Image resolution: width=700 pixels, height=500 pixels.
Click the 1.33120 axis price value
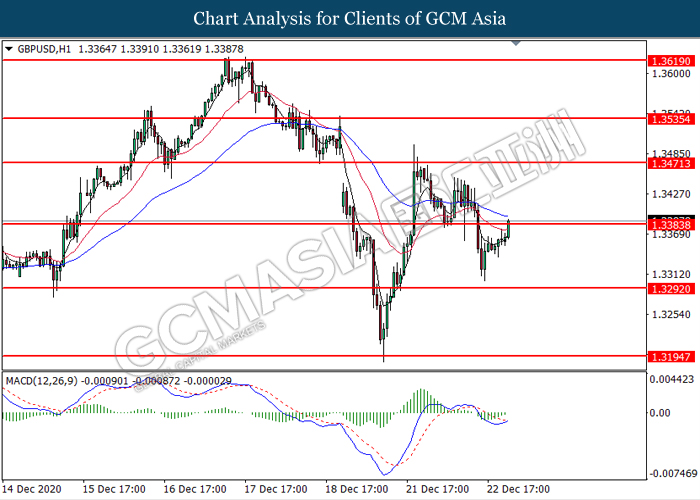pos(671,275)
